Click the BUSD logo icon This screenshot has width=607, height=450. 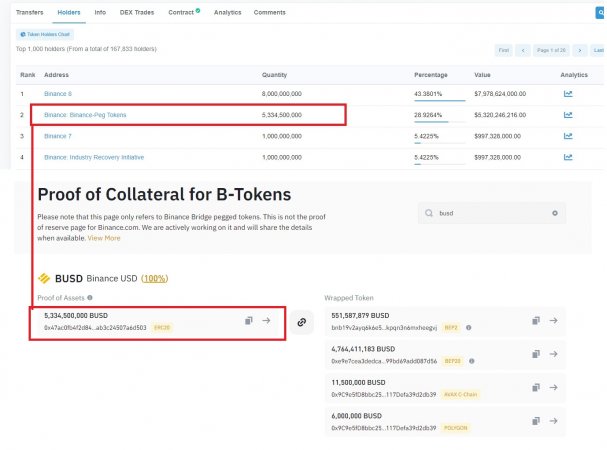44,278
